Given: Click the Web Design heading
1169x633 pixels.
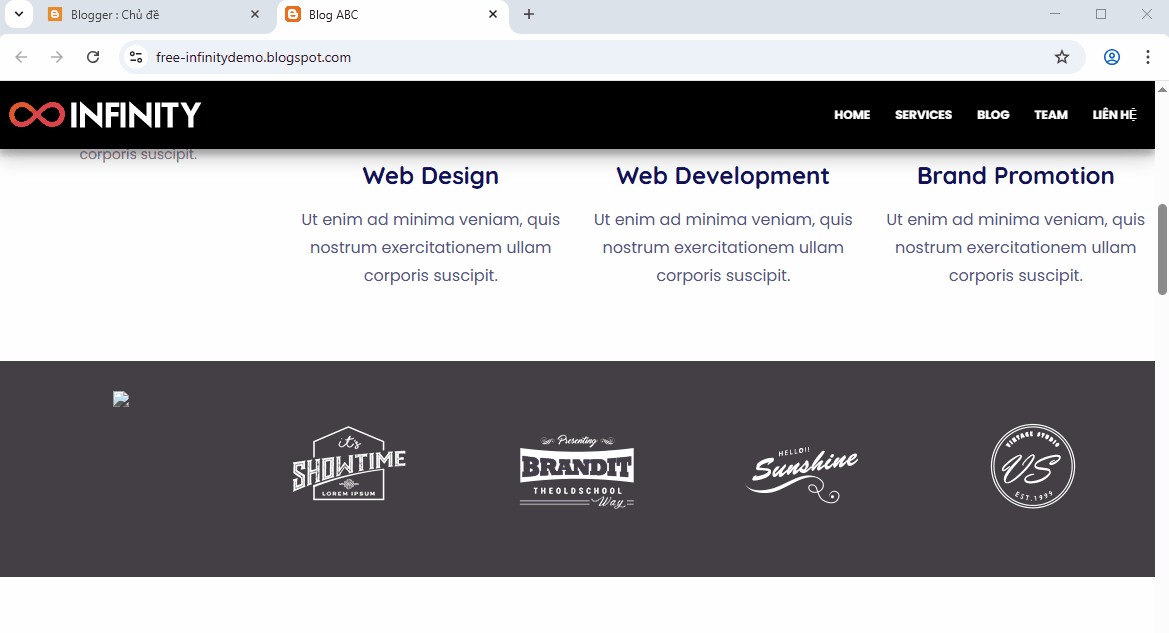Looking at the screenshot, I should [431, 176].
